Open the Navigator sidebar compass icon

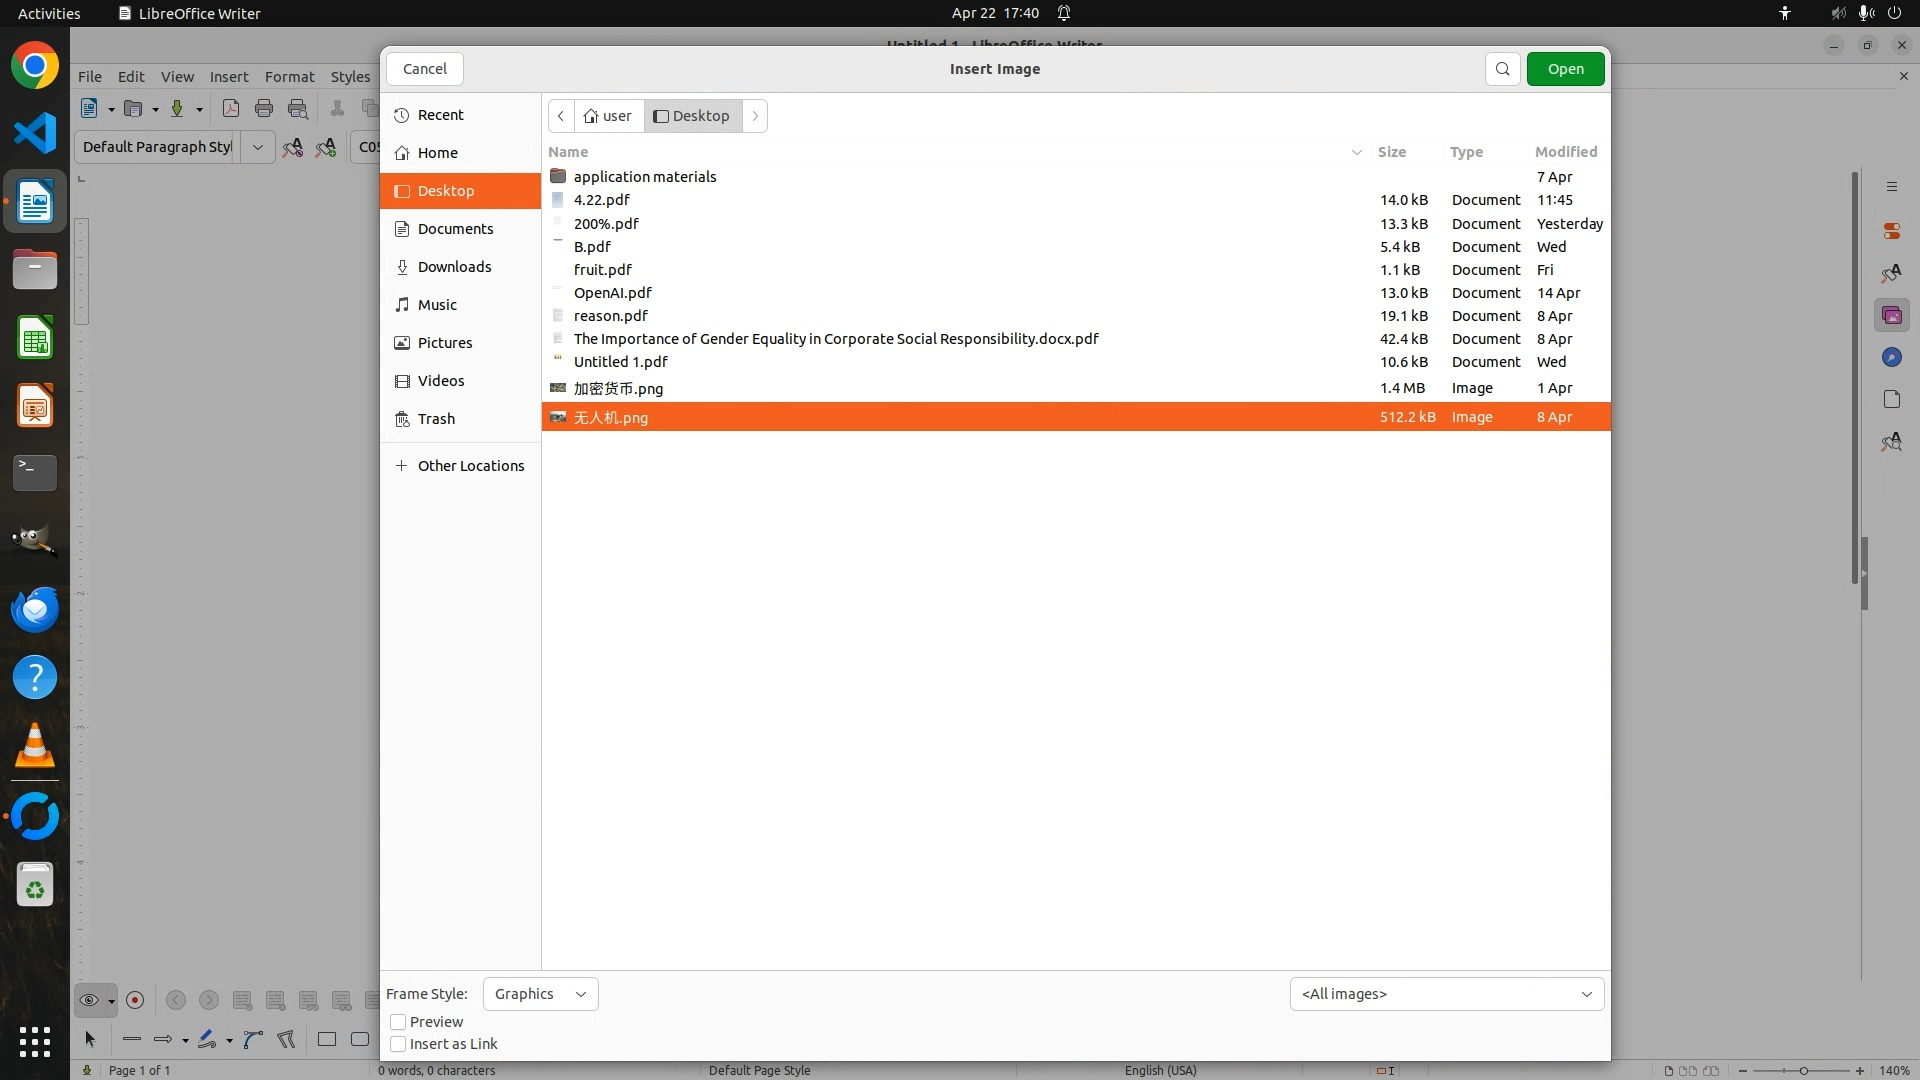click(1891, 358)
